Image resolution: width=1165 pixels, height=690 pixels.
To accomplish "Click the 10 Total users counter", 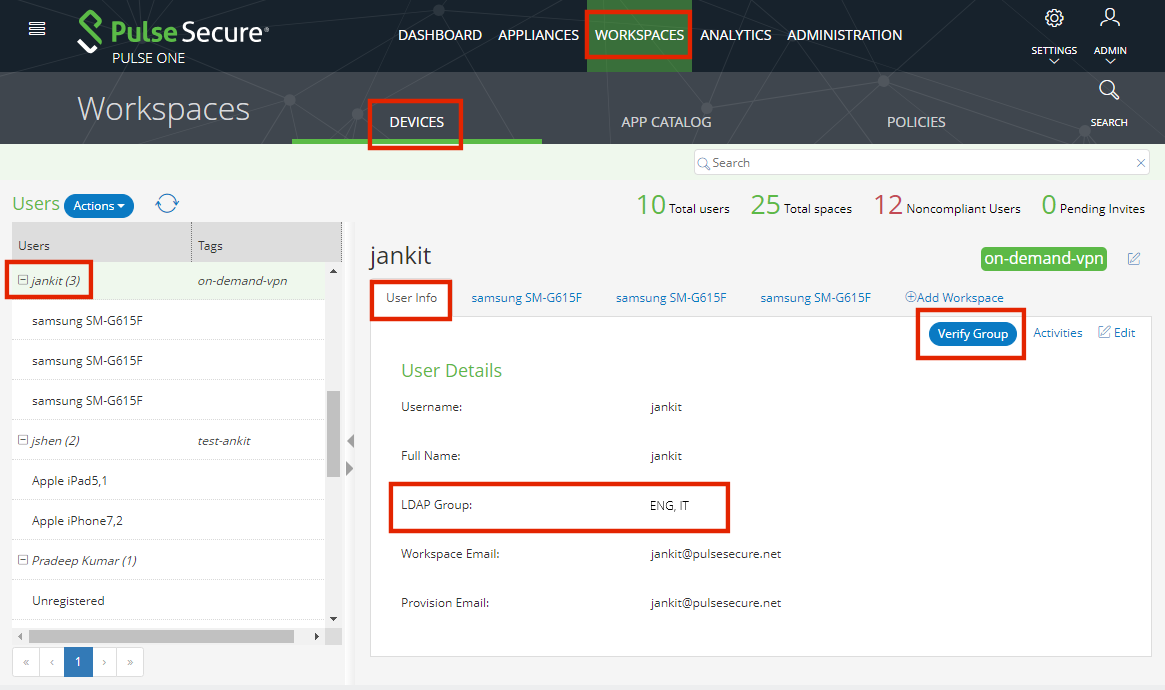I will coord(683,205).
